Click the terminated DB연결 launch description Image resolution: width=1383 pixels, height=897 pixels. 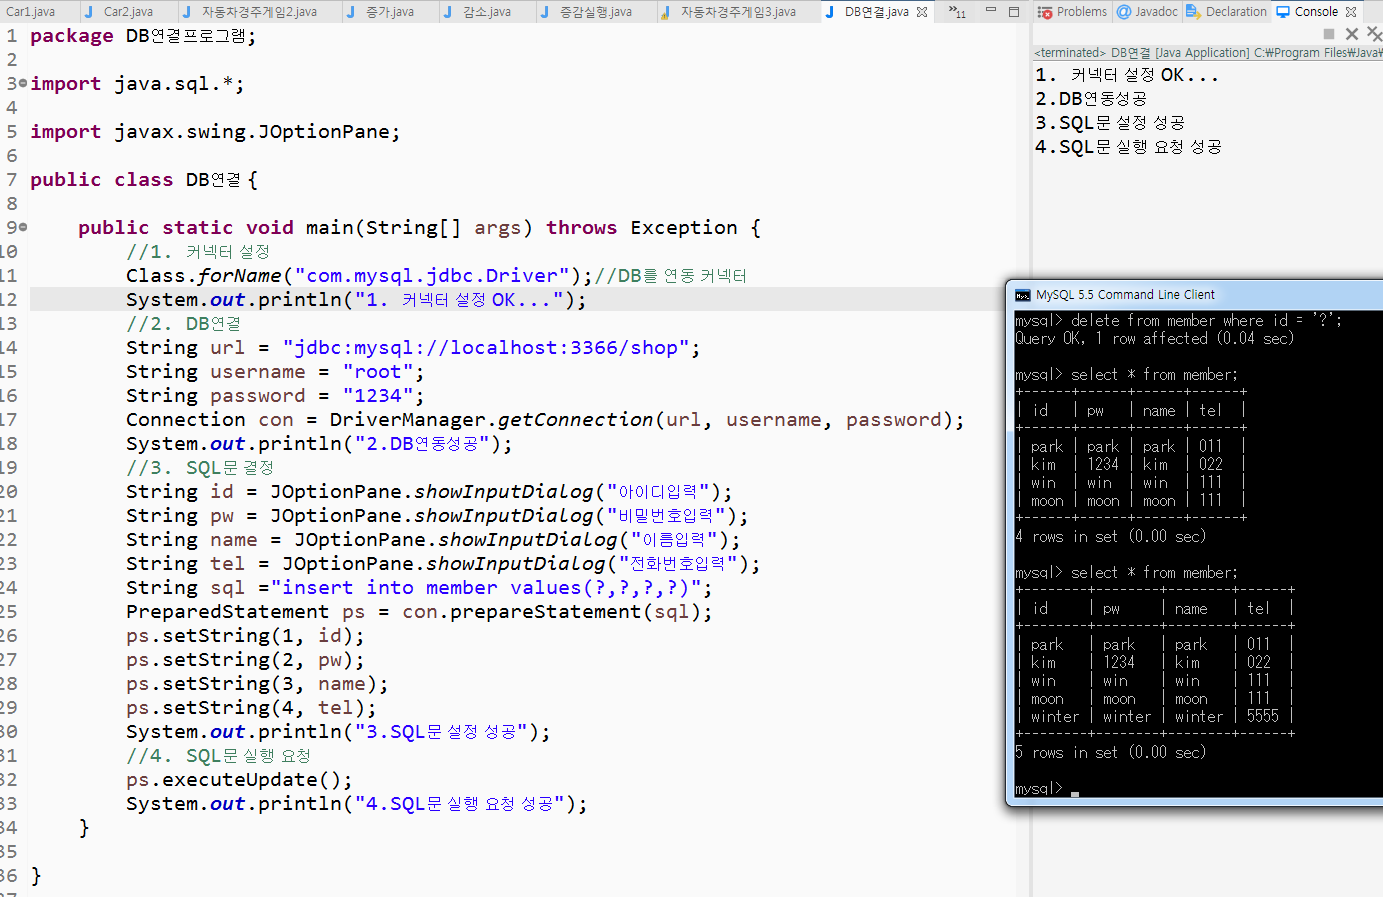pyautogui.click(x=1208, y=53)
